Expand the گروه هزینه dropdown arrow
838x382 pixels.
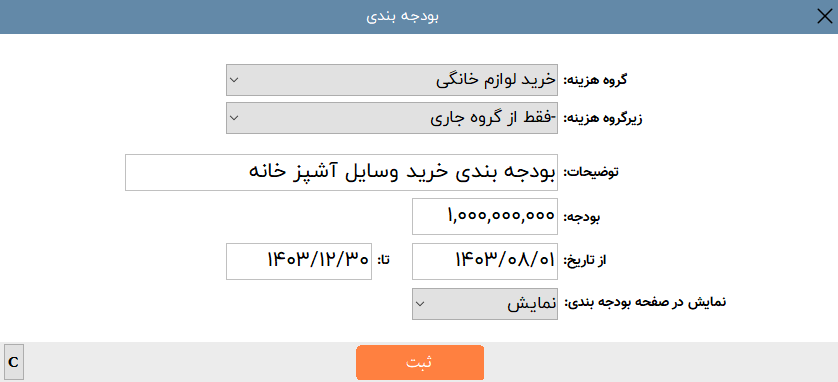pos(234,80)
